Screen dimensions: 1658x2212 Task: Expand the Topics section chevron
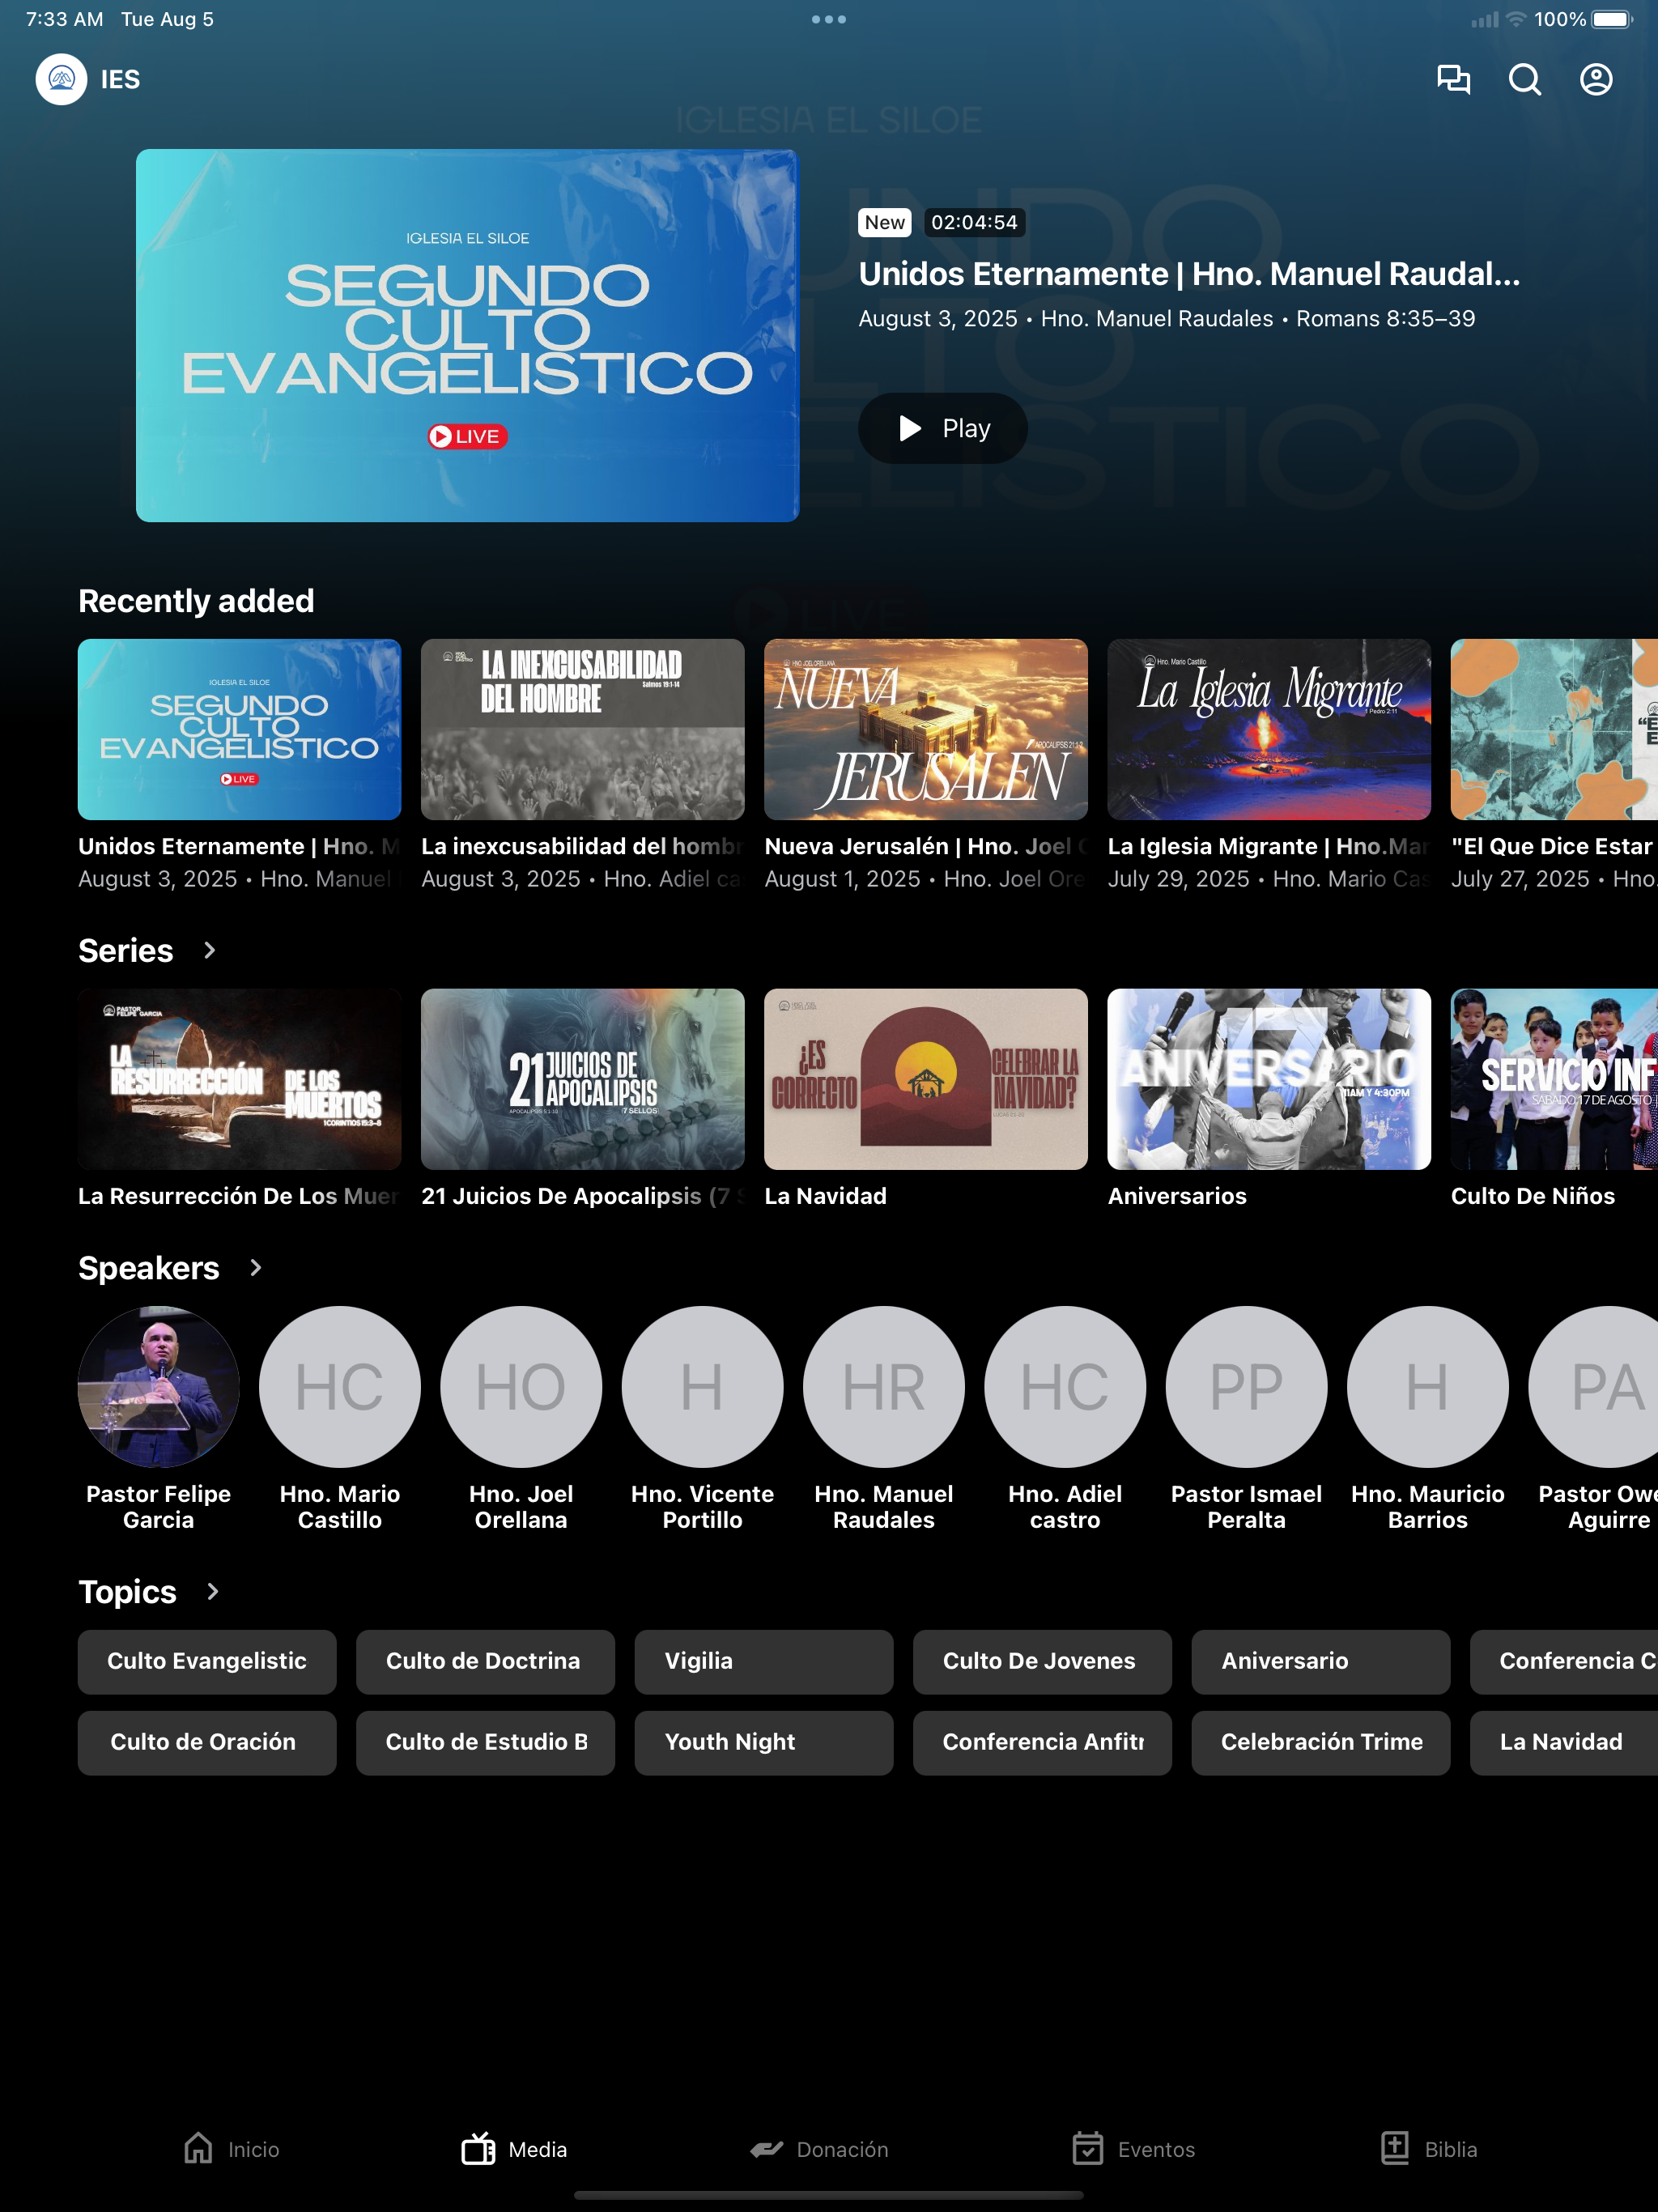tap(212, 1591)
